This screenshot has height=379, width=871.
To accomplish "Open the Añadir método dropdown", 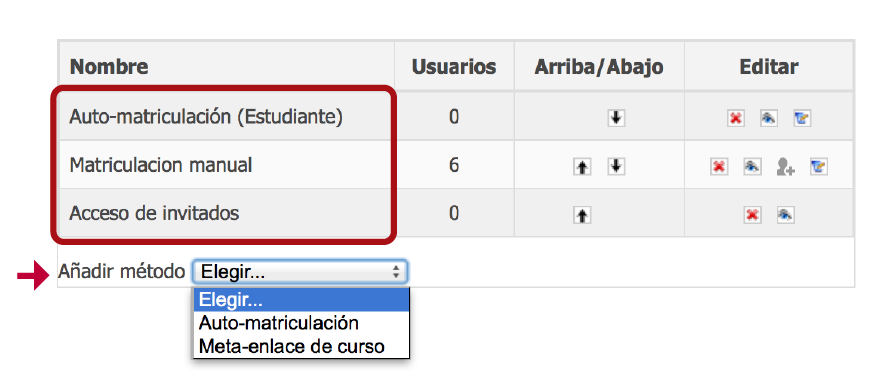I will pyautogui.click(x=300, y=272).
